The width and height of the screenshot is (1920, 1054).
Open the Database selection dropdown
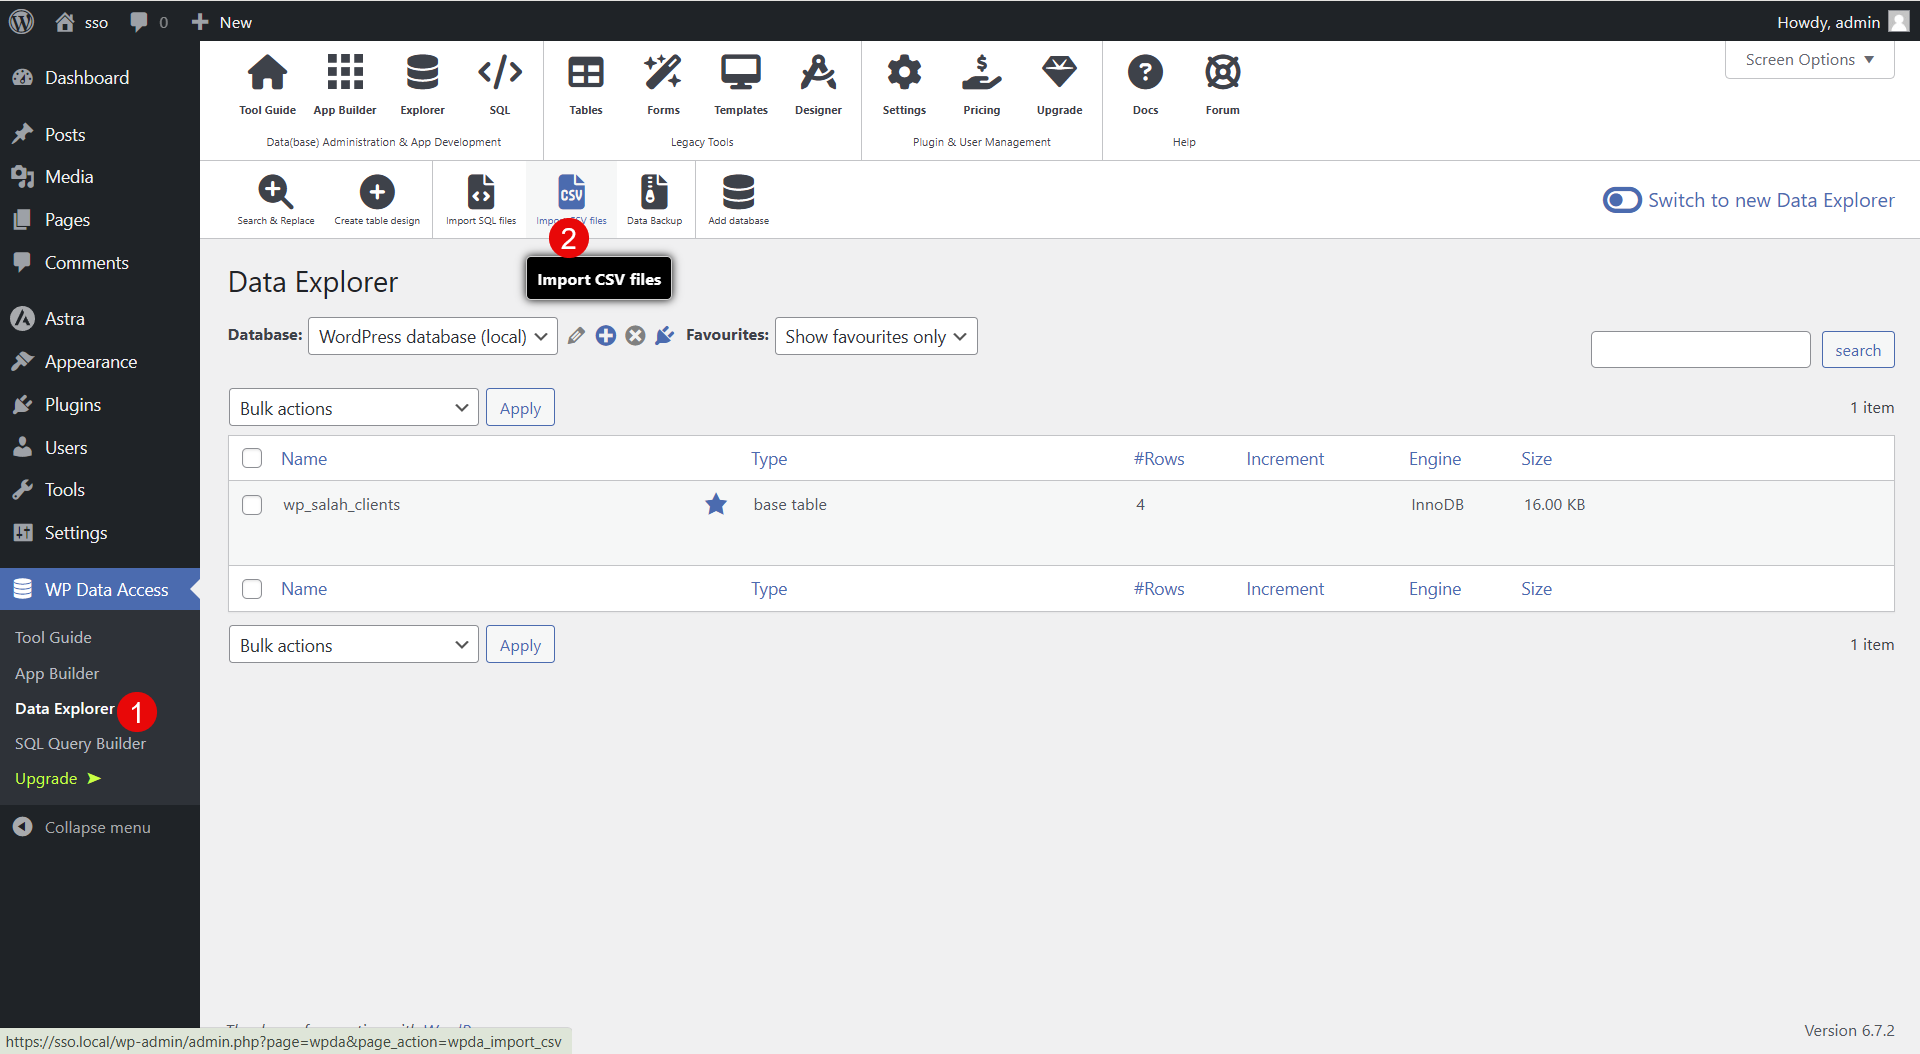433,337
